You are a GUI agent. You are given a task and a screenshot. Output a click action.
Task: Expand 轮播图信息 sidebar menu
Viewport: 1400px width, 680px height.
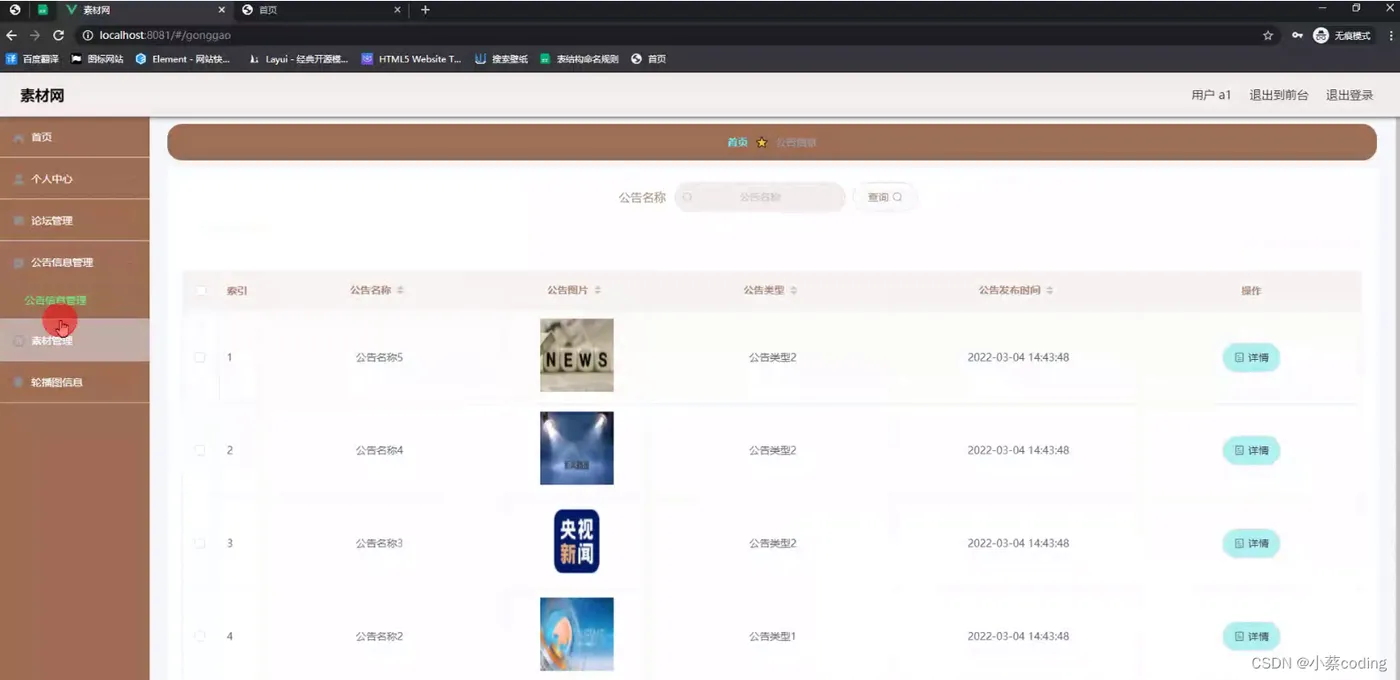[x=74, y=382]
